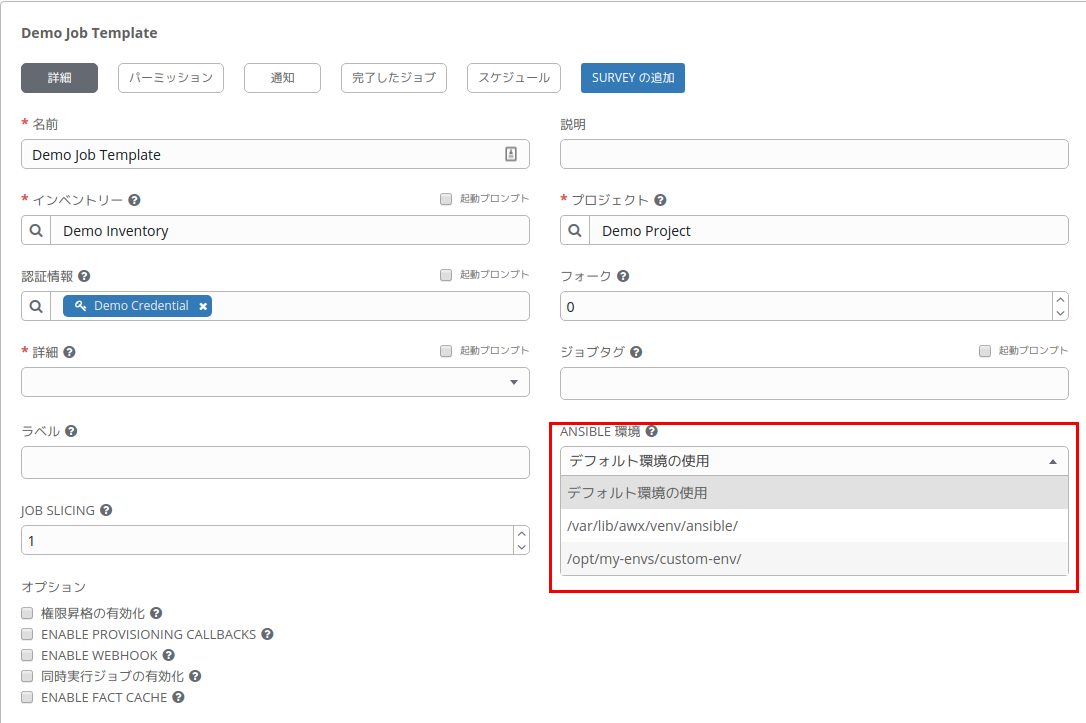Show help for ENABLE PROVISIONING CALLBACKS
Viewport: 1086px width, 723px height.
pos(267,634)
